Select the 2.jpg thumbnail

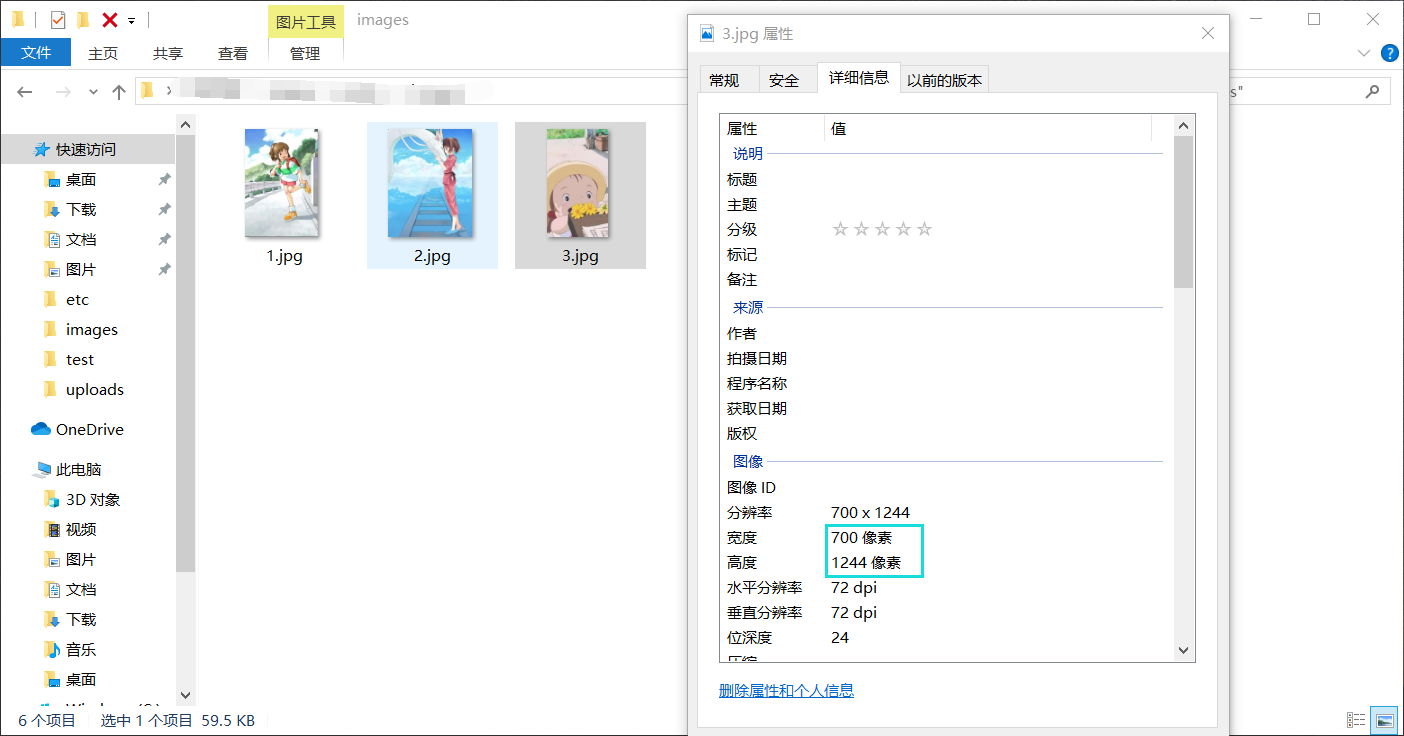click(432, 183)
